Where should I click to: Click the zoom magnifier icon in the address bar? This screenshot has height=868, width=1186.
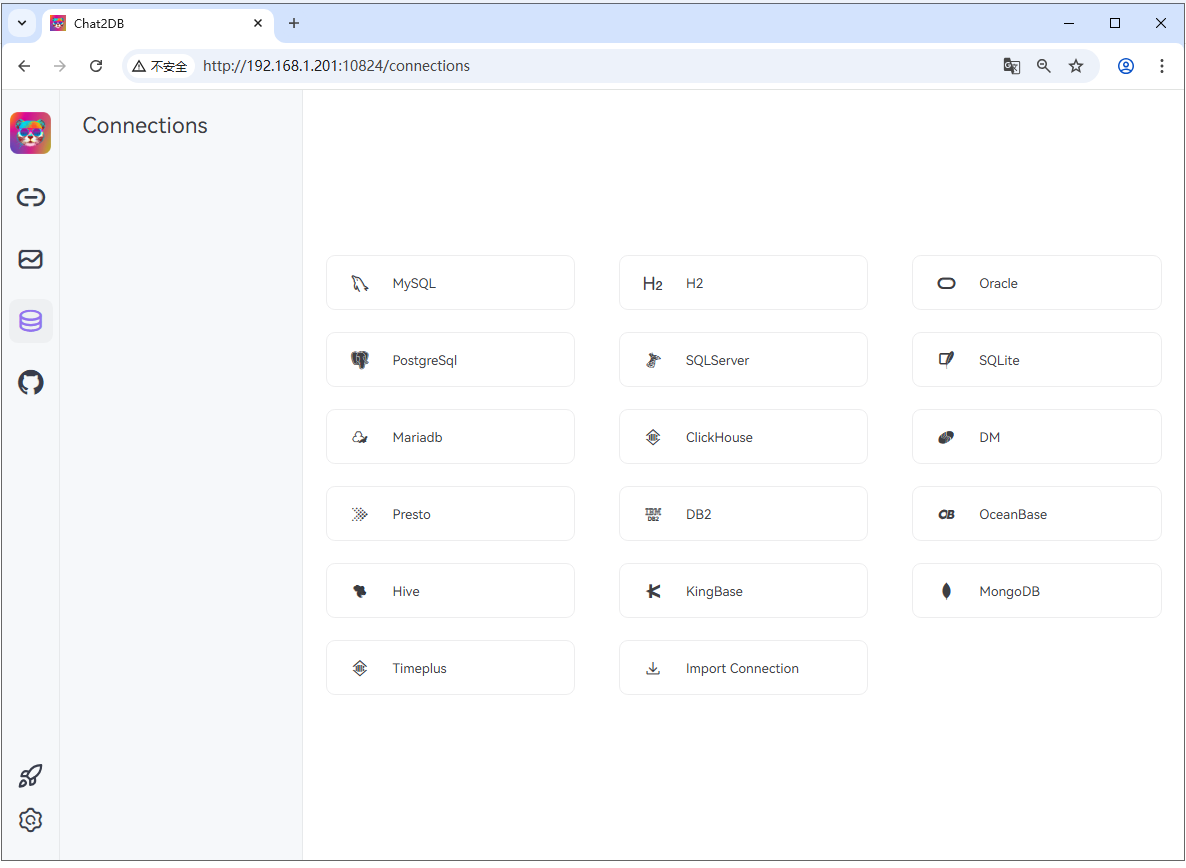pyautogui.click(x=1044, y=67)
